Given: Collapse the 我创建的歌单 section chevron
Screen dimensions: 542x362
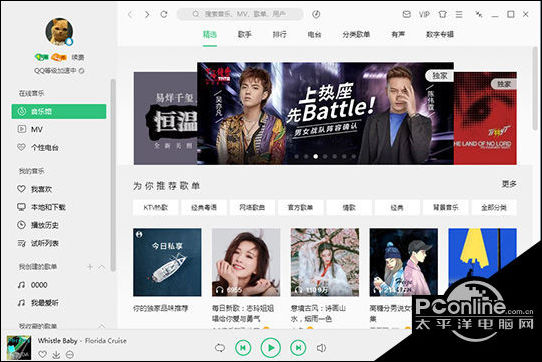Looking at the screenshot, I should coord(102,267).
